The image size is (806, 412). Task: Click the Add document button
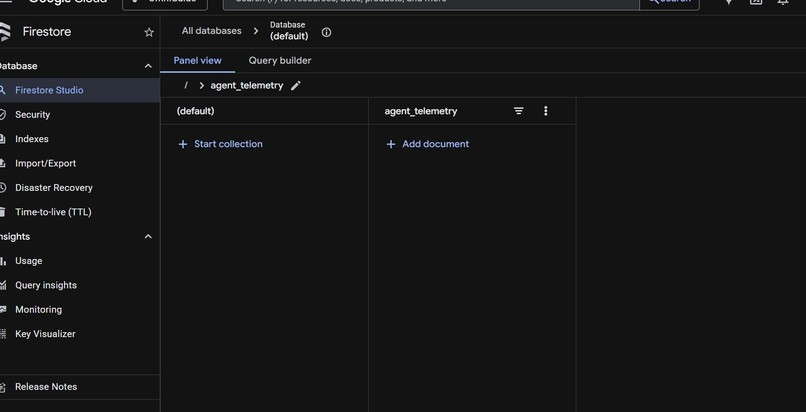[428, 144]
